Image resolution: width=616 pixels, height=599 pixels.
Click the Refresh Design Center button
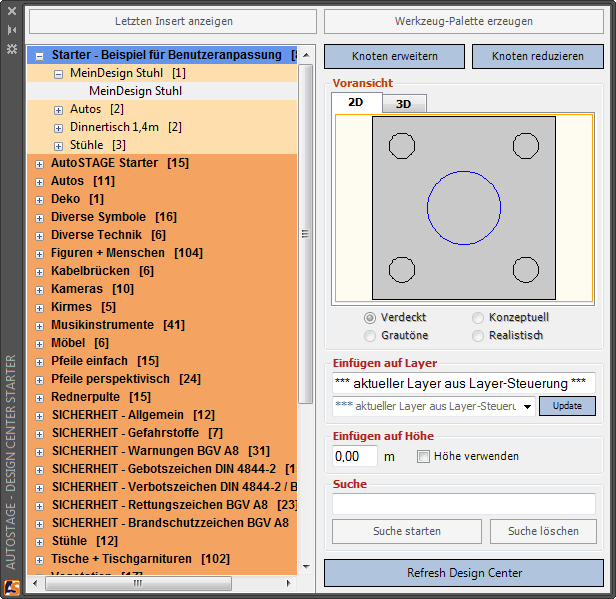coord(463,573)
